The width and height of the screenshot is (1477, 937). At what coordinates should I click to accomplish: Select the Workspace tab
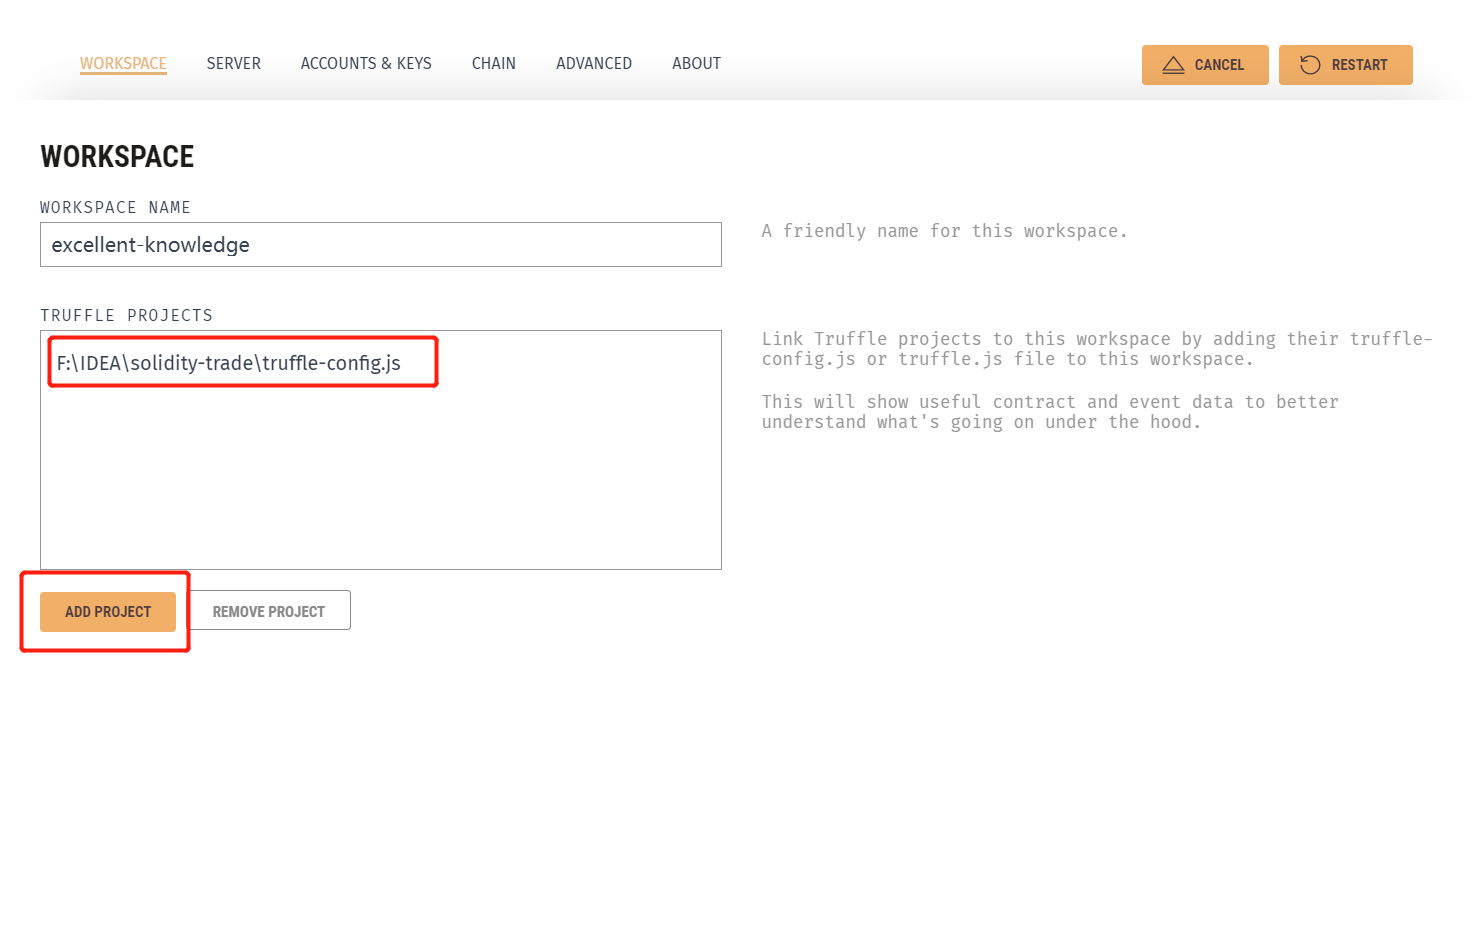coord(123,63)
